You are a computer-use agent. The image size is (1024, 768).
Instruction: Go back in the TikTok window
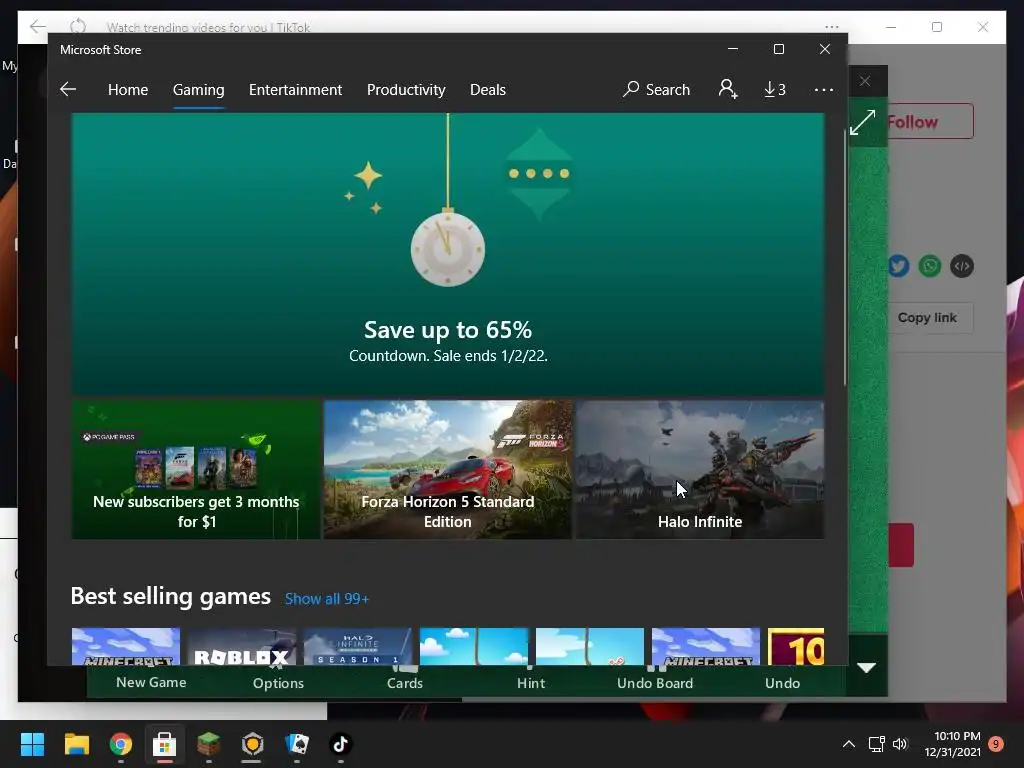click(38, 26)
